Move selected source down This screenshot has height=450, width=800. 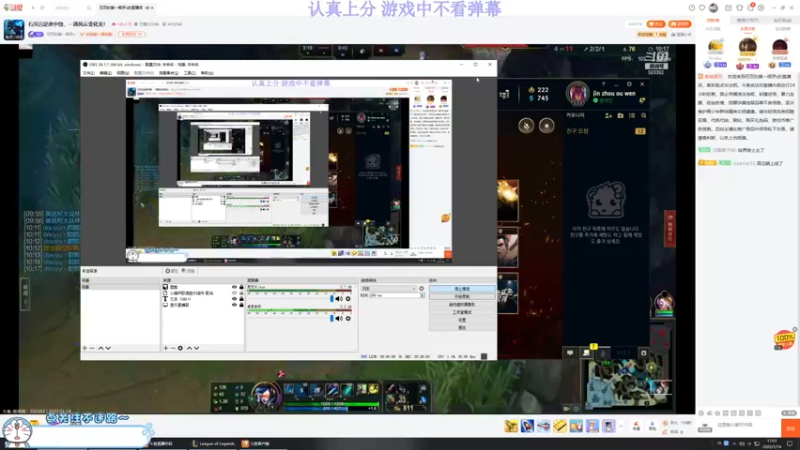click(x=196, y=348)
